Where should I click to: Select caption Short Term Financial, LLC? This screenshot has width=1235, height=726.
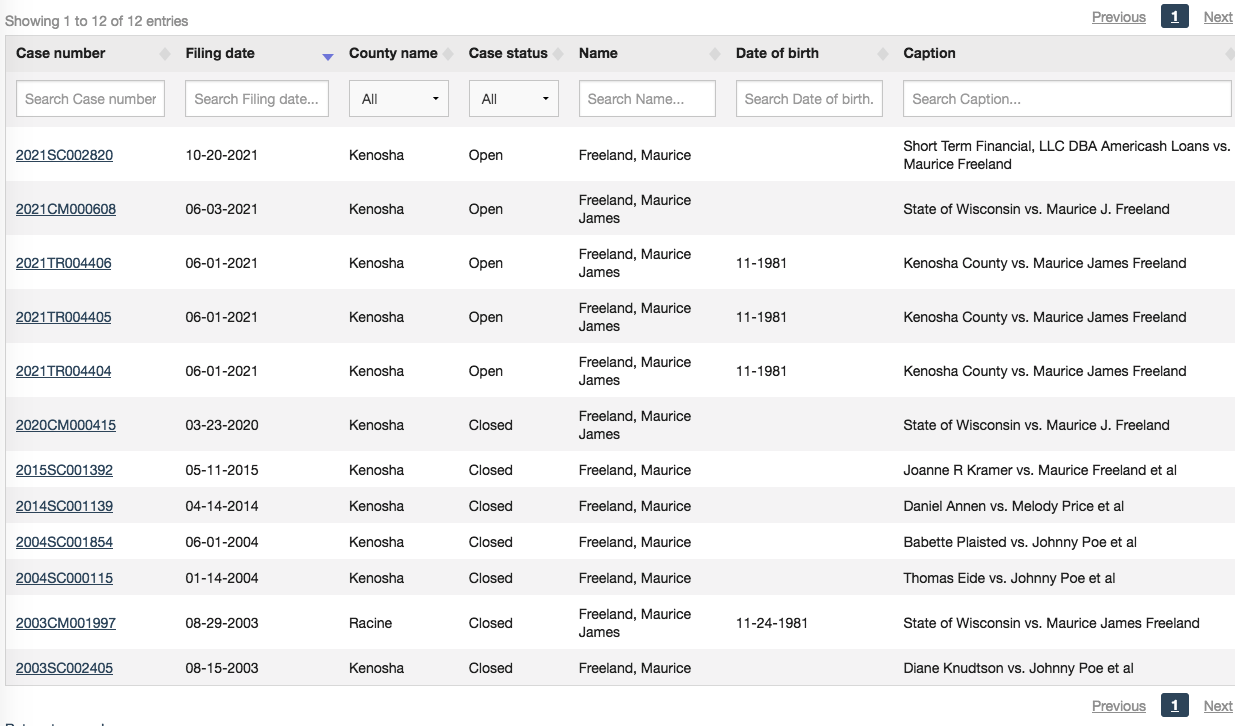tap(1066, 155)
